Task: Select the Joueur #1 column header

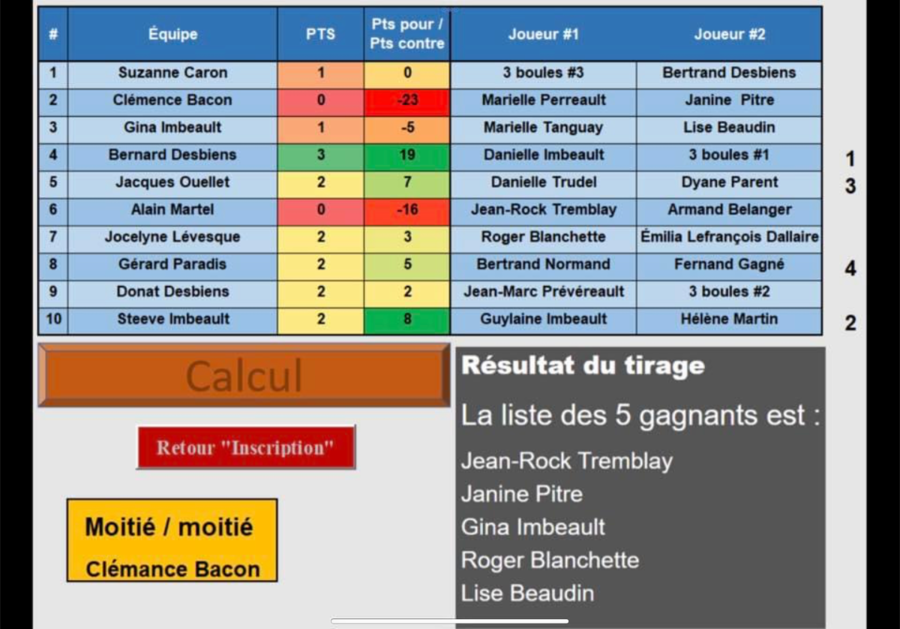Action: (543, 34)
